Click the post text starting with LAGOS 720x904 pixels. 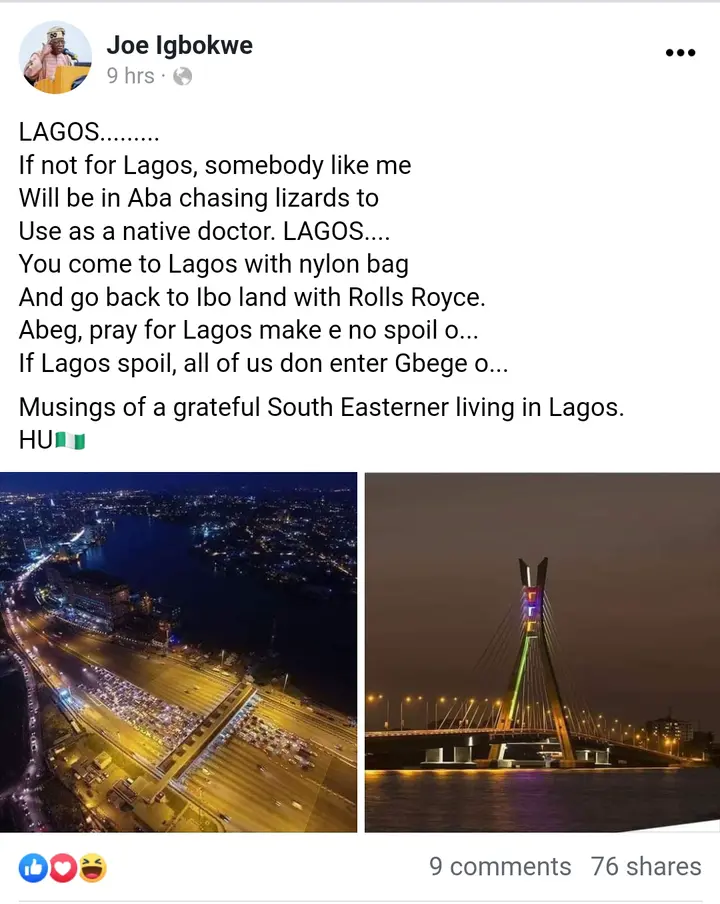click(x=89, y=132)
